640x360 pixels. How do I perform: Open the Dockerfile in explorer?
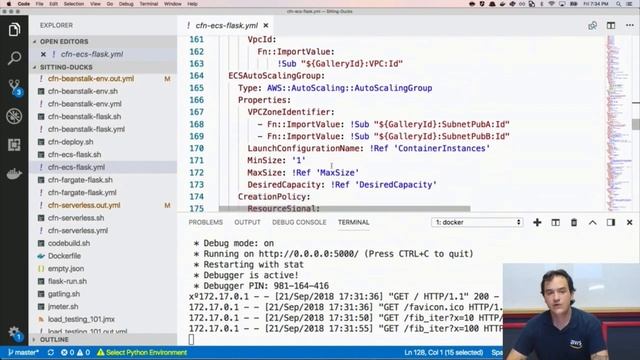(x=64, y=256)
